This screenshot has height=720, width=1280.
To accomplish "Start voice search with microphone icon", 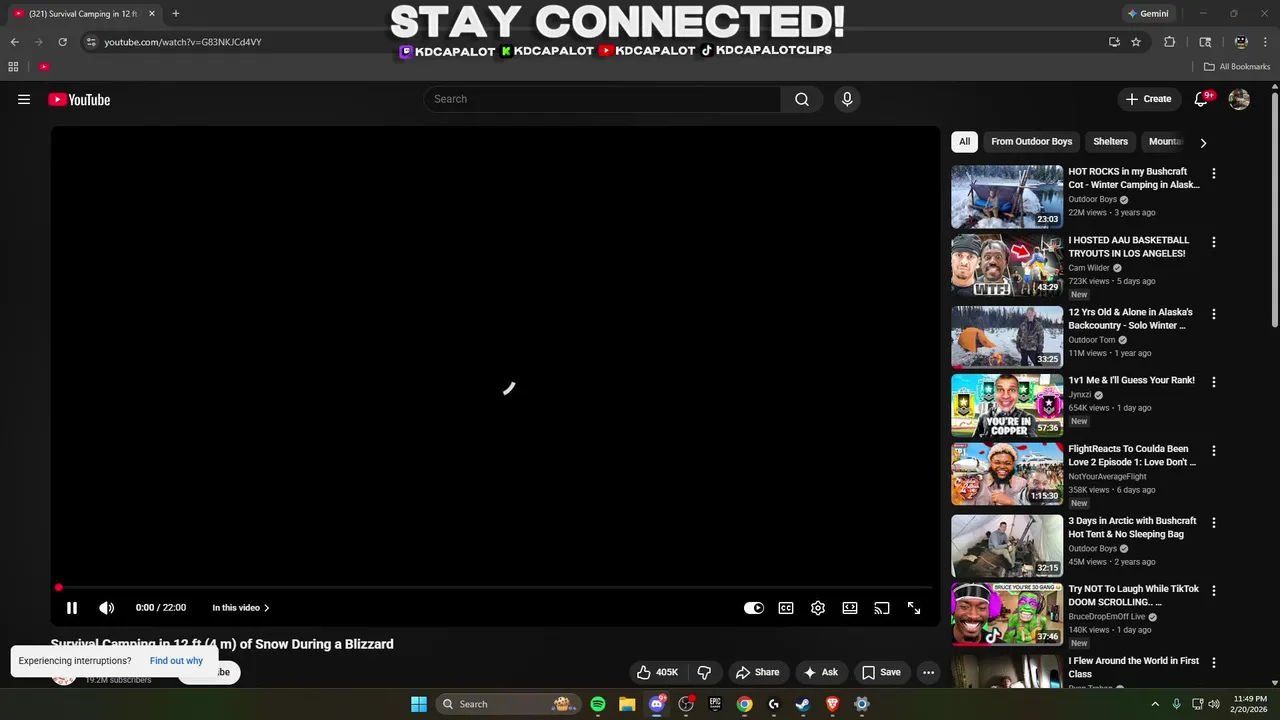I will (x=847, y=99).
